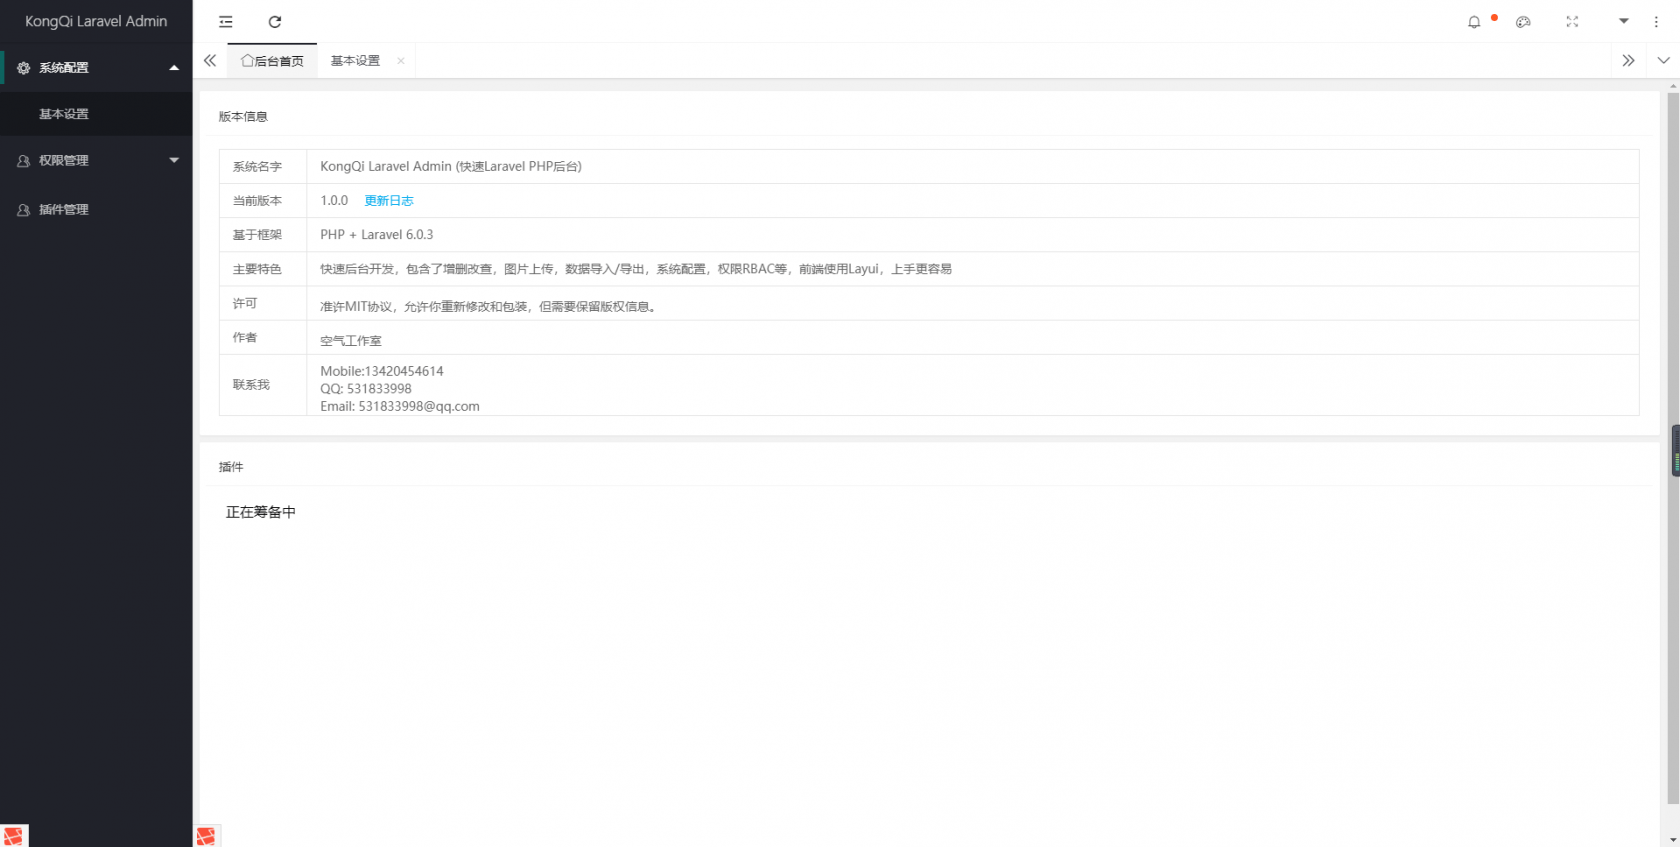Enter fullscreen mode
Image resolution: width=1680 pixels, height=847 pixels.
click(x=1572, y=22)
